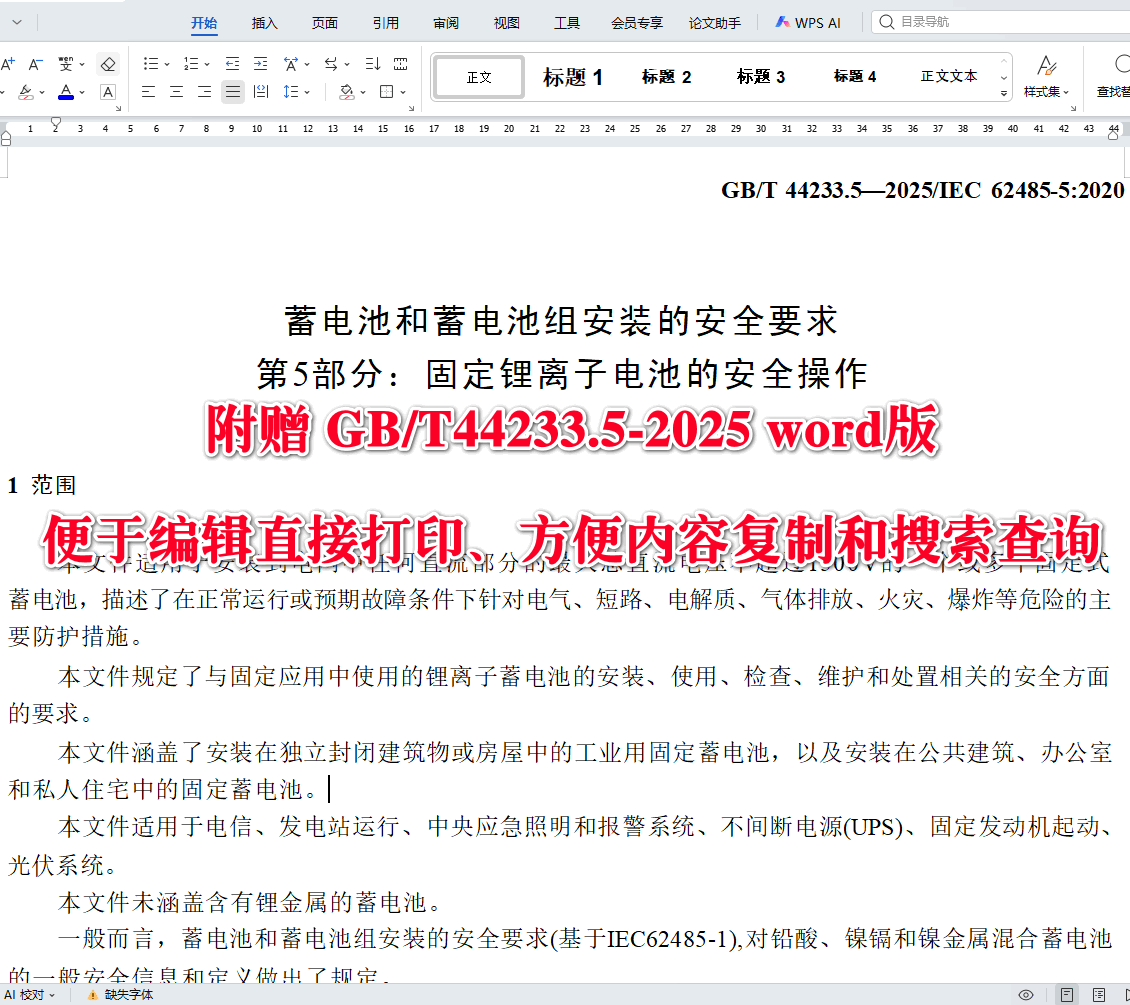Image resolution: width=1130 pixels, height=1005 pixels.
Task: Apply blue font color
Action: point(66,91)
